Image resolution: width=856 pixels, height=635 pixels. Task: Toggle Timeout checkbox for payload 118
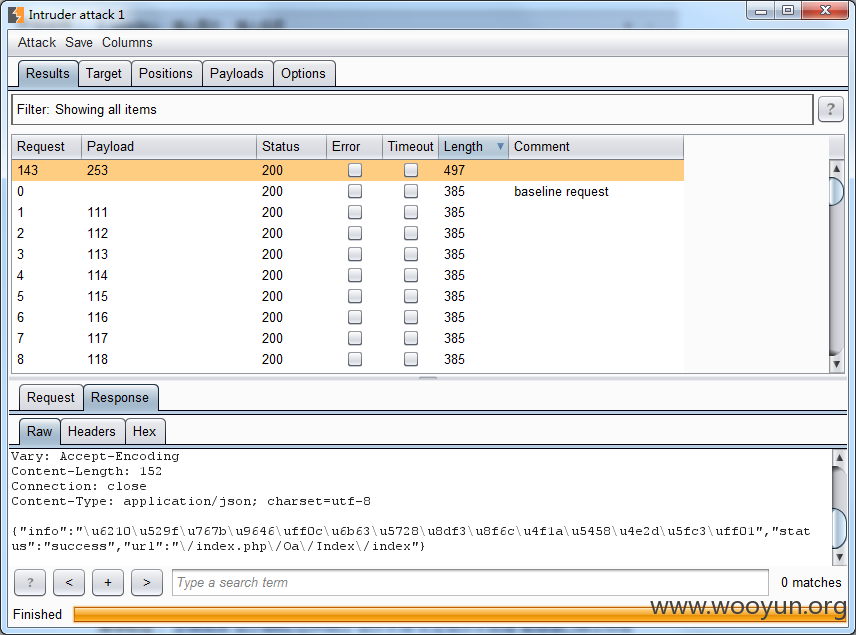[411, 359]
